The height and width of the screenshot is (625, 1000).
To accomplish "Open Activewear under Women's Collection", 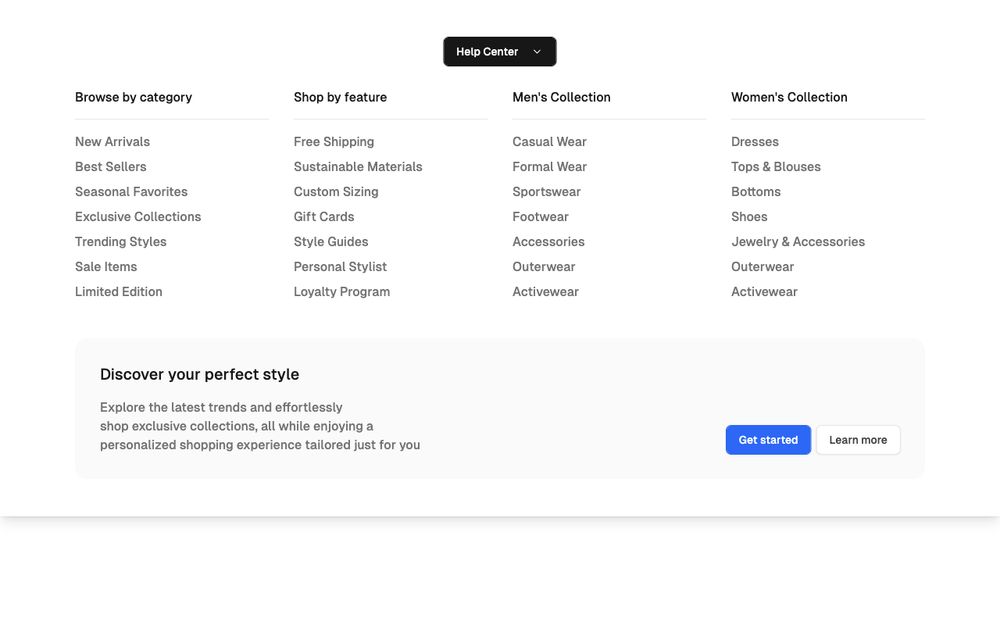I will click(x=764, y=291).
